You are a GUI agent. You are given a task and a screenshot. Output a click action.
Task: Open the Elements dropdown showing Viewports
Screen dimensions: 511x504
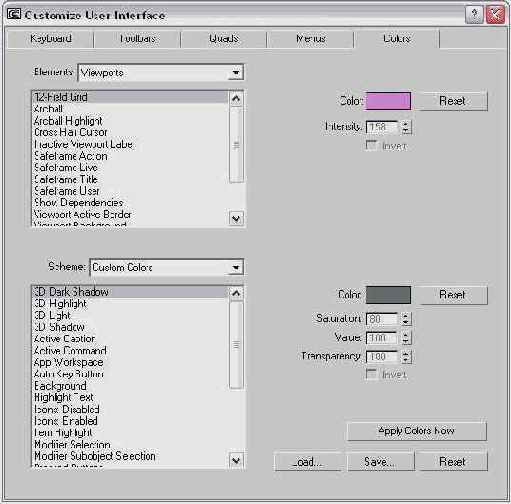pyautogui.click(x=161, y=73)
